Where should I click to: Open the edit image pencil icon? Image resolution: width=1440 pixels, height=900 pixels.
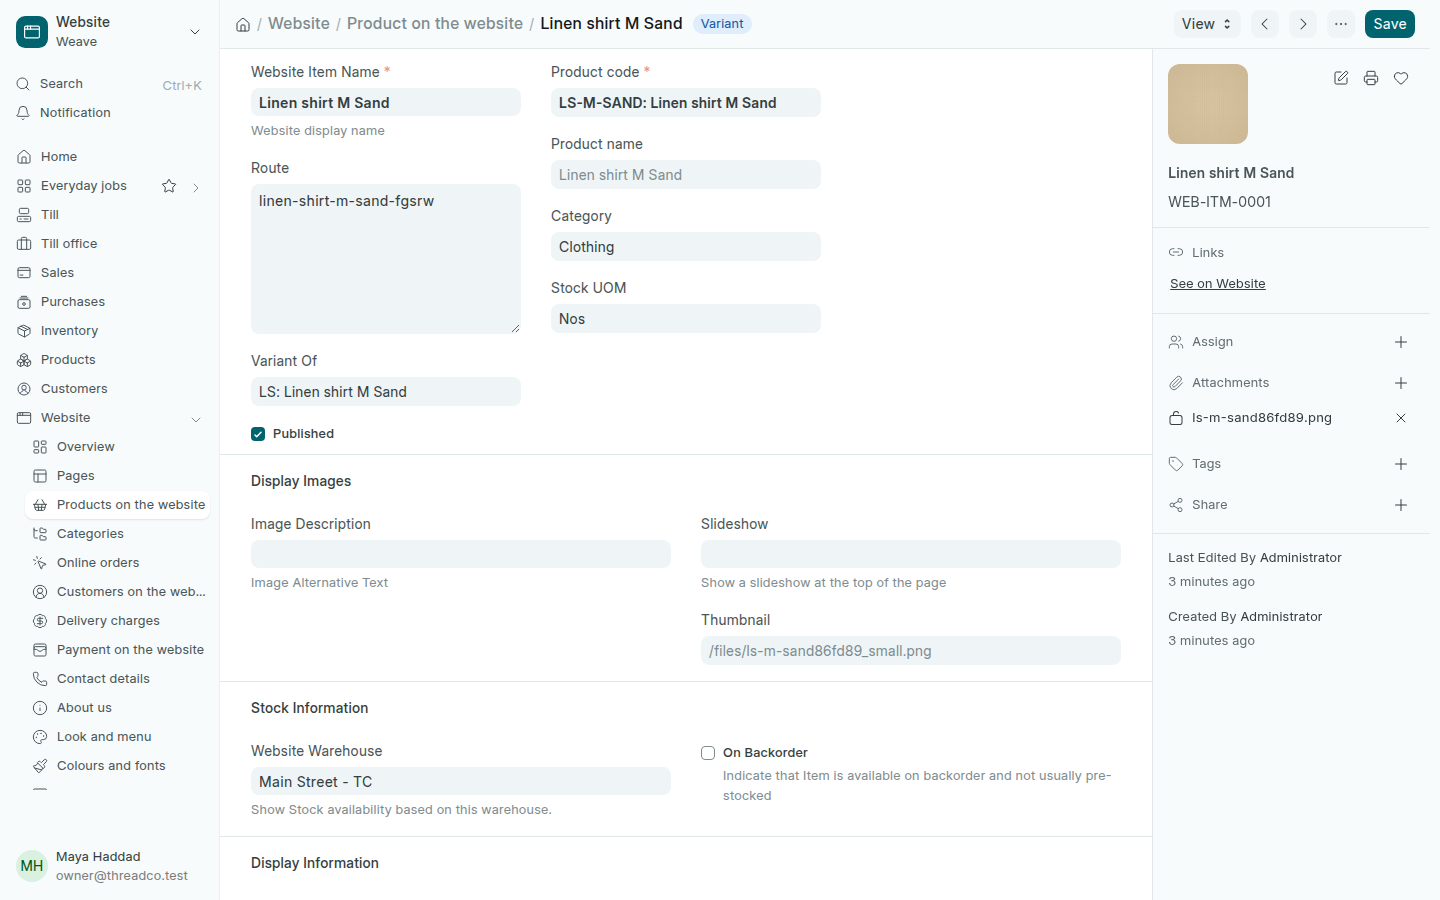[1341, 78]
